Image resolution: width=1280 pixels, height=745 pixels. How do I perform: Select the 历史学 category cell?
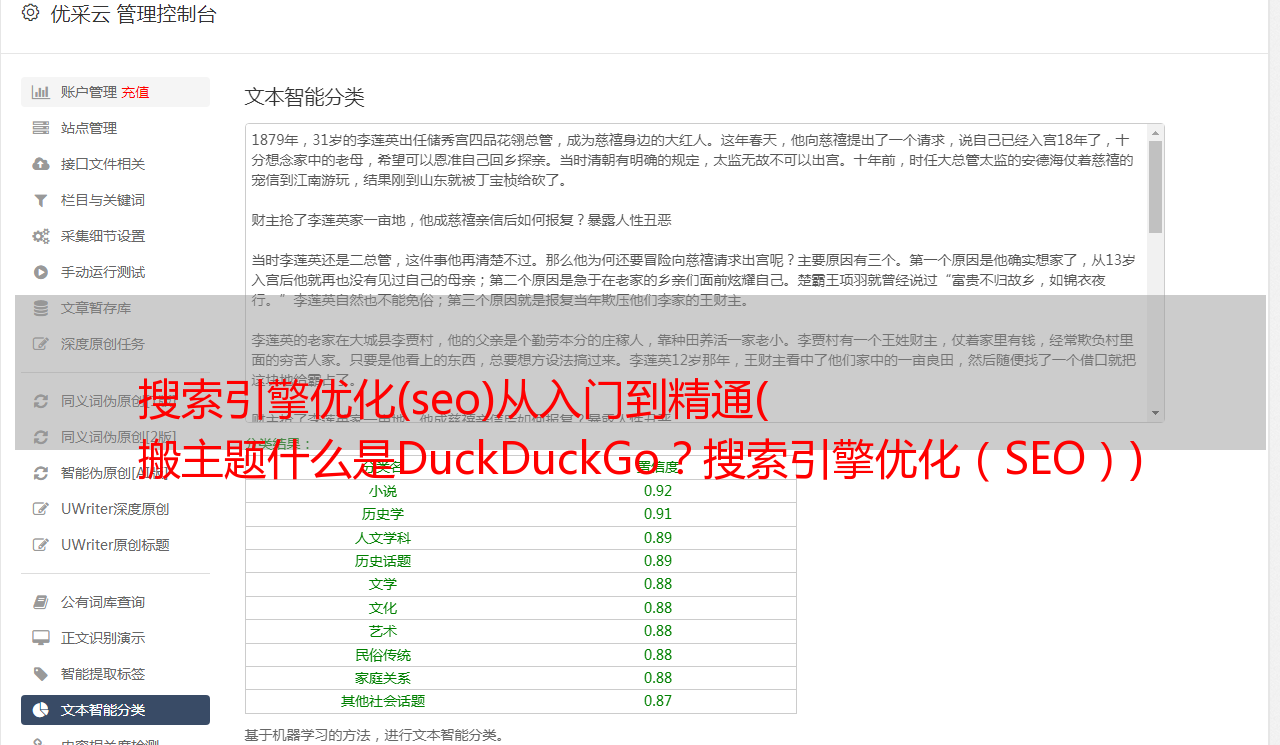coord(383,514)
